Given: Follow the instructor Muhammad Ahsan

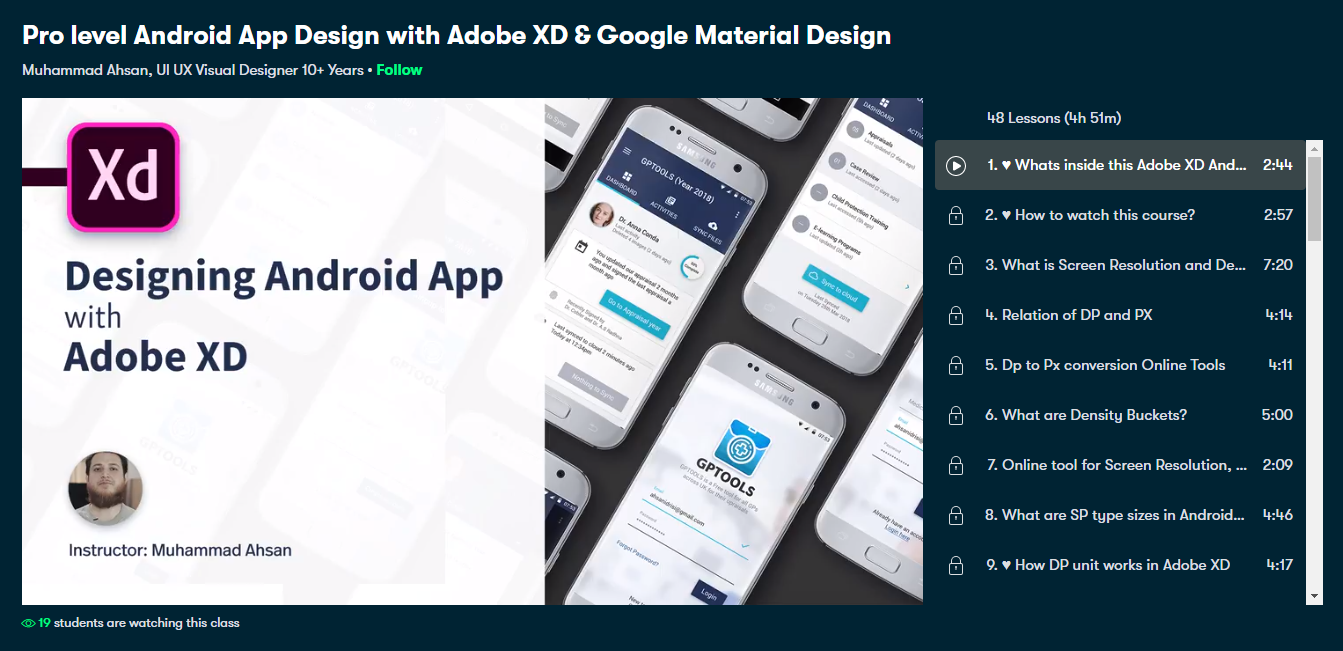Looking at the screenshot, I should tap(399, 70).
